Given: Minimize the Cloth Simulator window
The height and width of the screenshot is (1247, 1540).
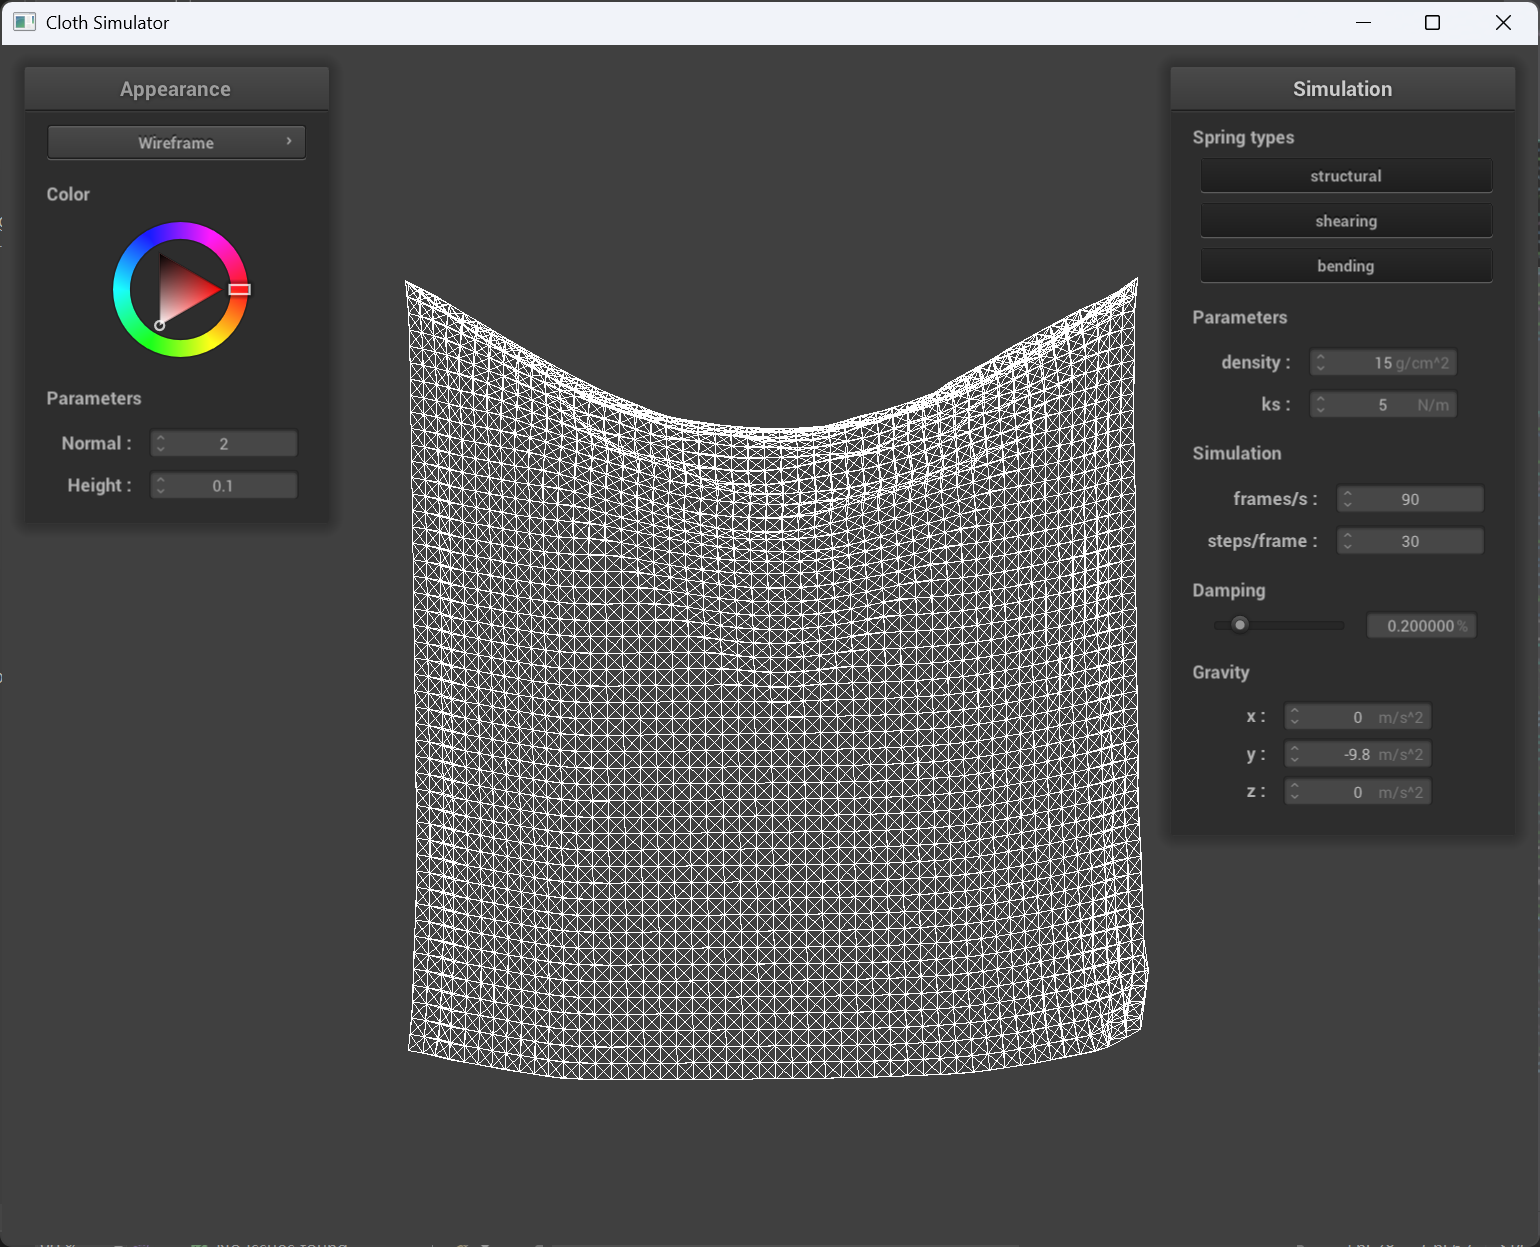Looking at the screenshot, I should coord(1363,22).
